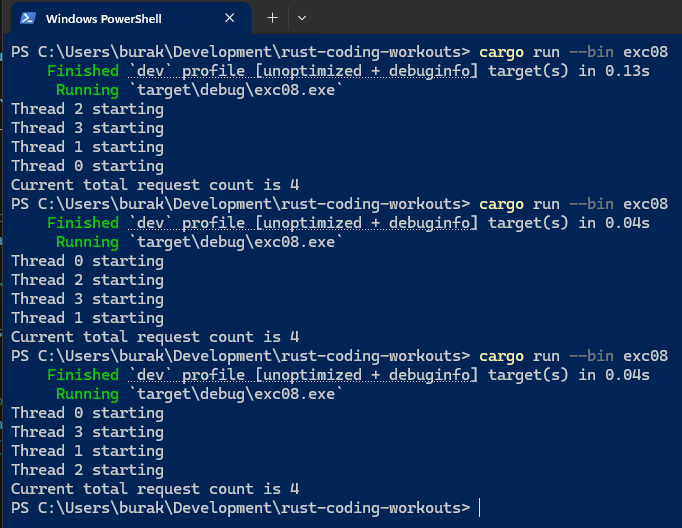The image size is (682, 528).
Task: Click 'Thread 3 starting' in the third run output
Action: pos(87,432)
